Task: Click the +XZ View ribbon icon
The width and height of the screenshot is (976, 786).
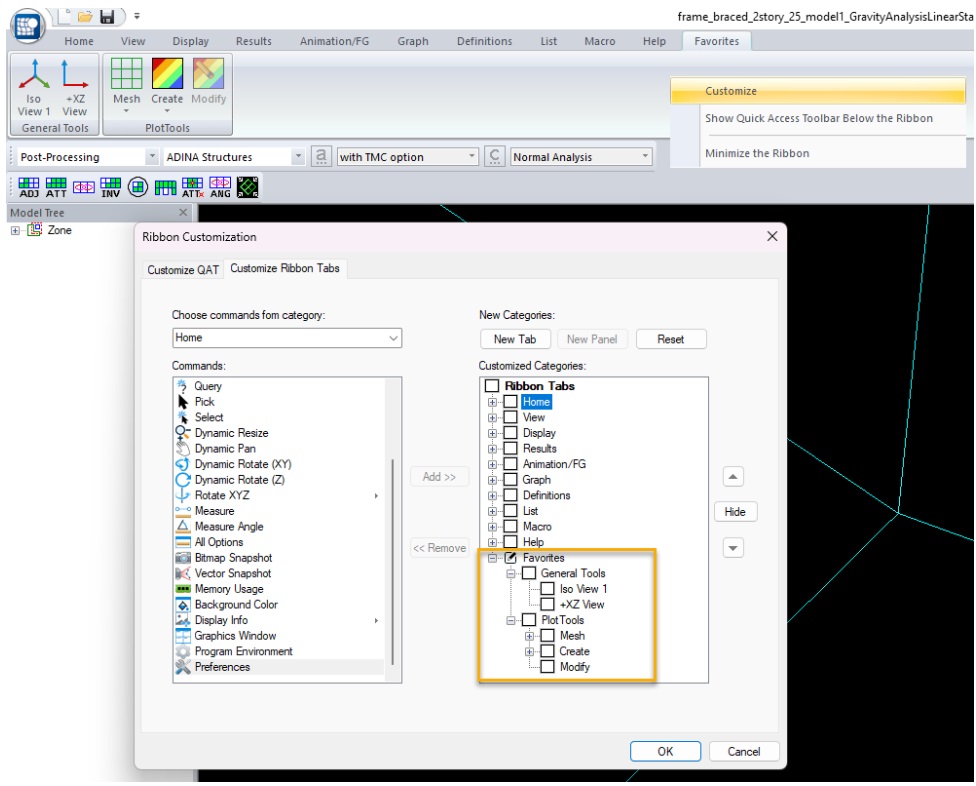Action: (75, 76)
